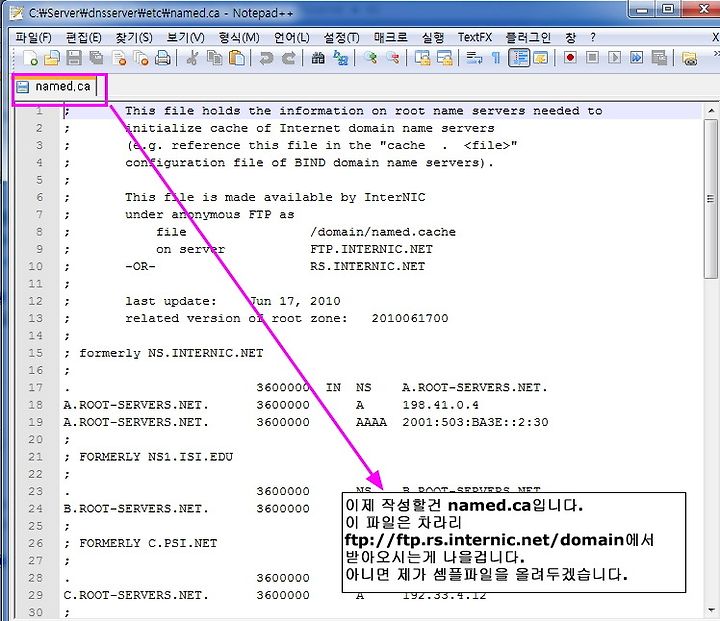Click save recorded macro icon
The image size is (720, 621).
(659, 58)
